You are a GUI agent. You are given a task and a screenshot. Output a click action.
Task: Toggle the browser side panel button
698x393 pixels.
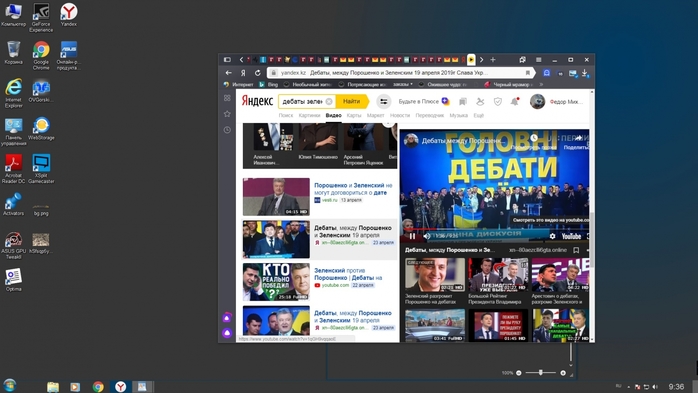coord(227,60)
